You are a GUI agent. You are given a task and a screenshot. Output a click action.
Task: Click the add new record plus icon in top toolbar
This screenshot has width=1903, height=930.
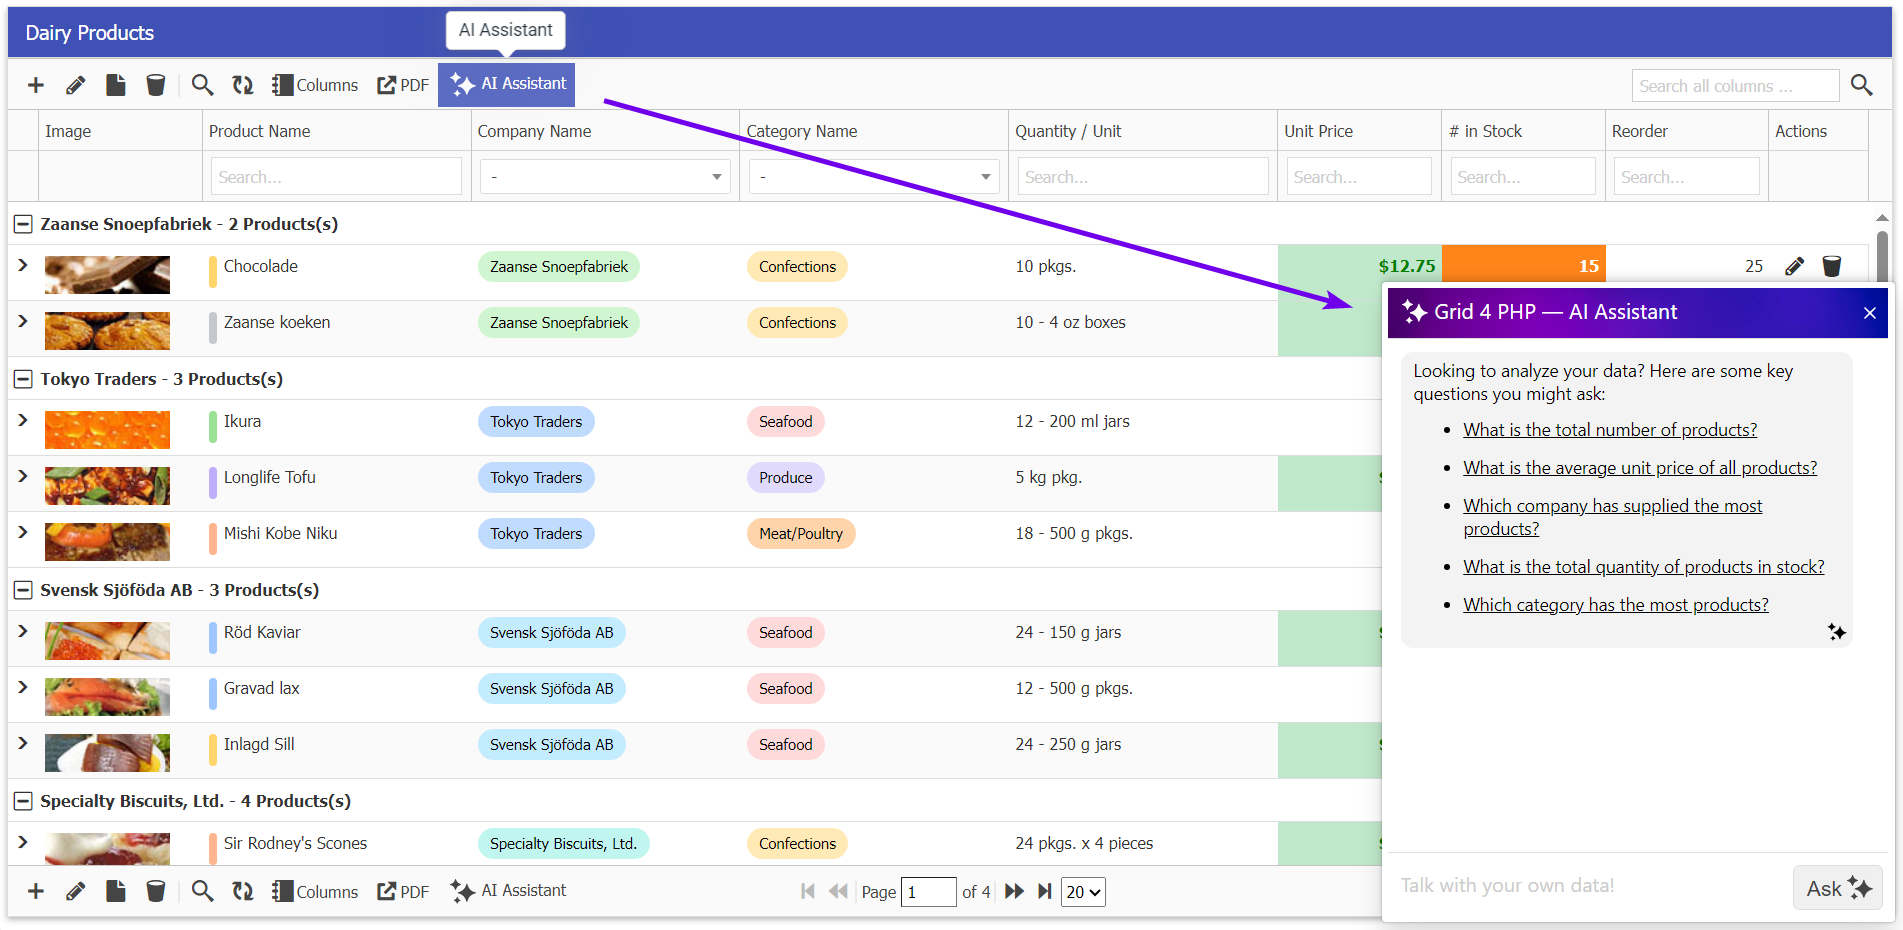36,85
